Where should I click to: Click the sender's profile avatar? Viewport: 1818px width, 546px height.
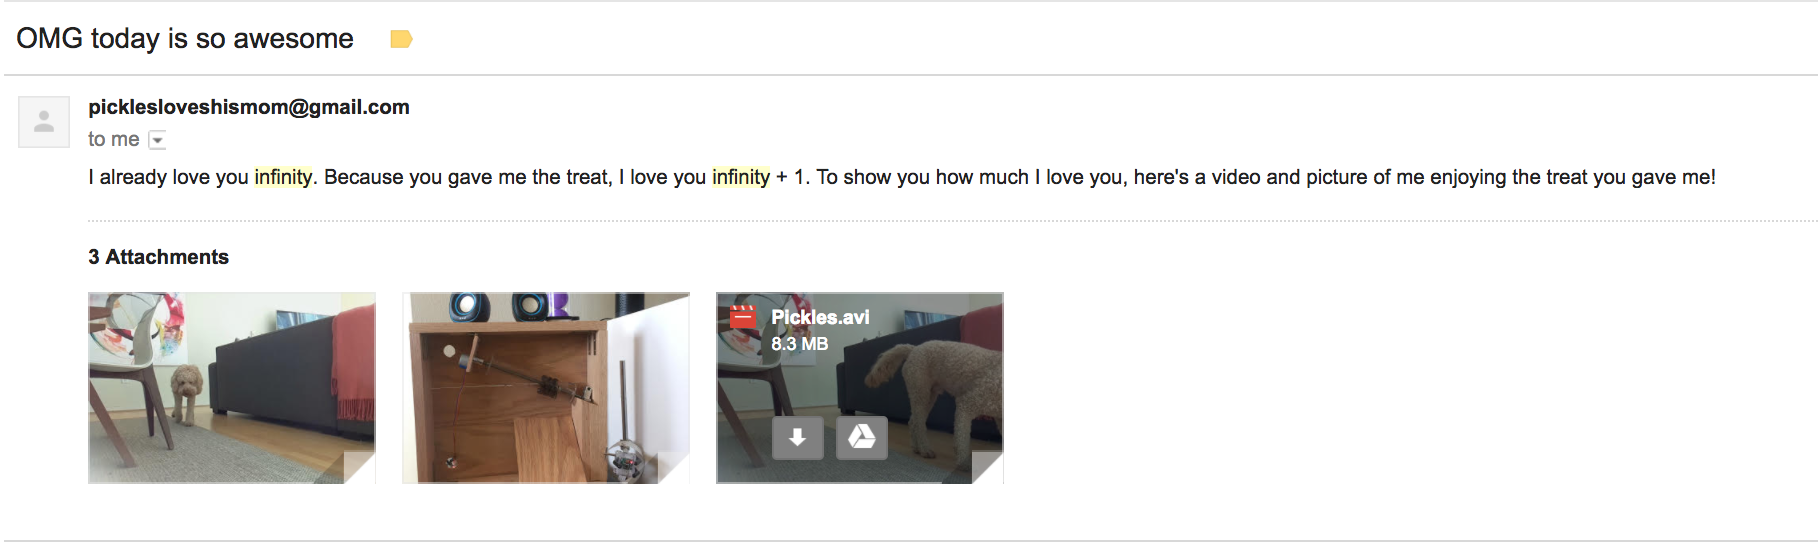pos(44,122)
